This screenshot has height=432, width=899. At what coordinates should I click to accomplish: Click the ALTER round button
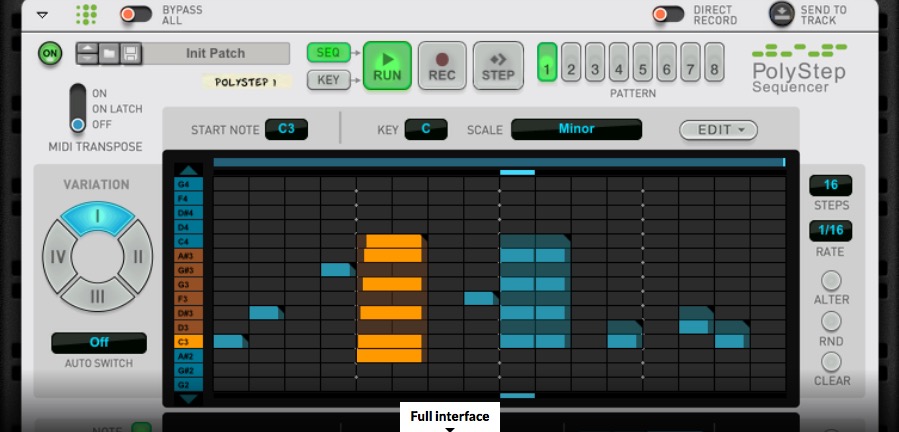[x=831, y=281]
